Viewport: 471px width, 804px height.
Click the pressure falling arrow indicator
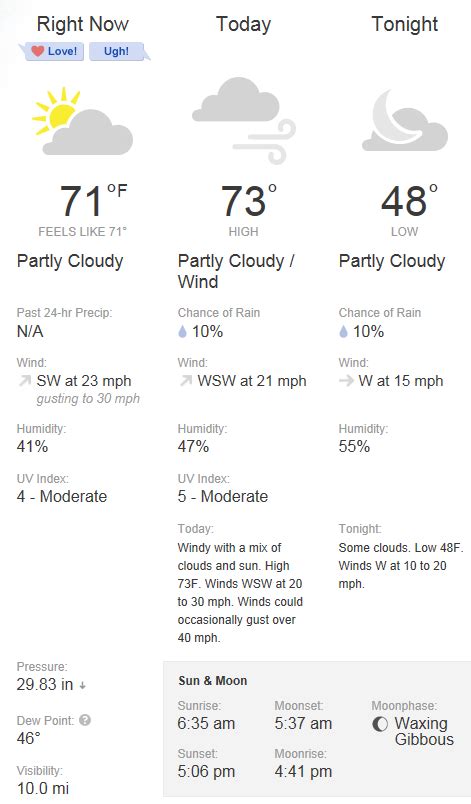coord(83,686)
